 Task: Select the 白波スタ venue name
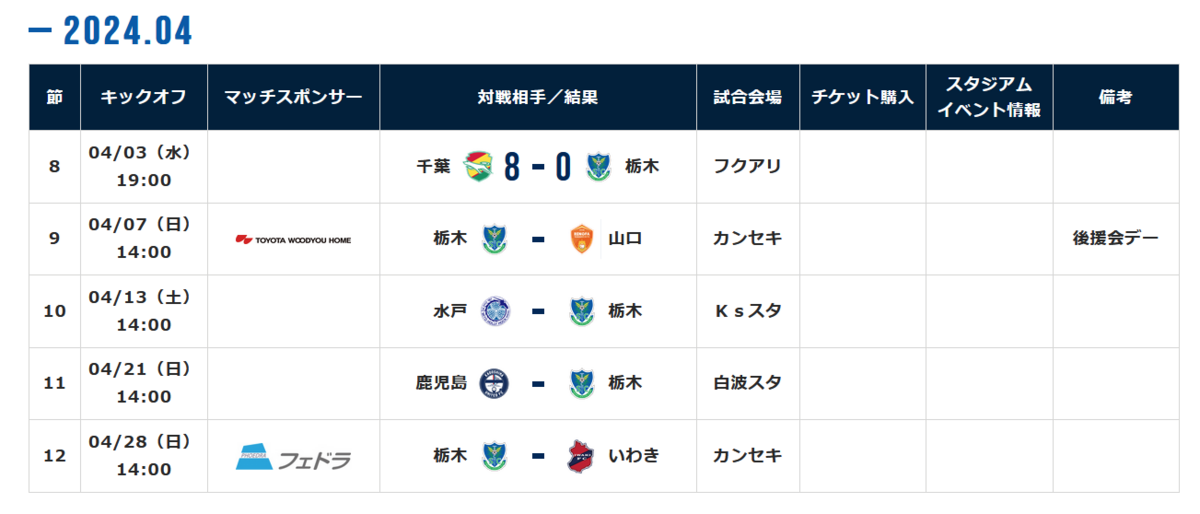[747, 383]
